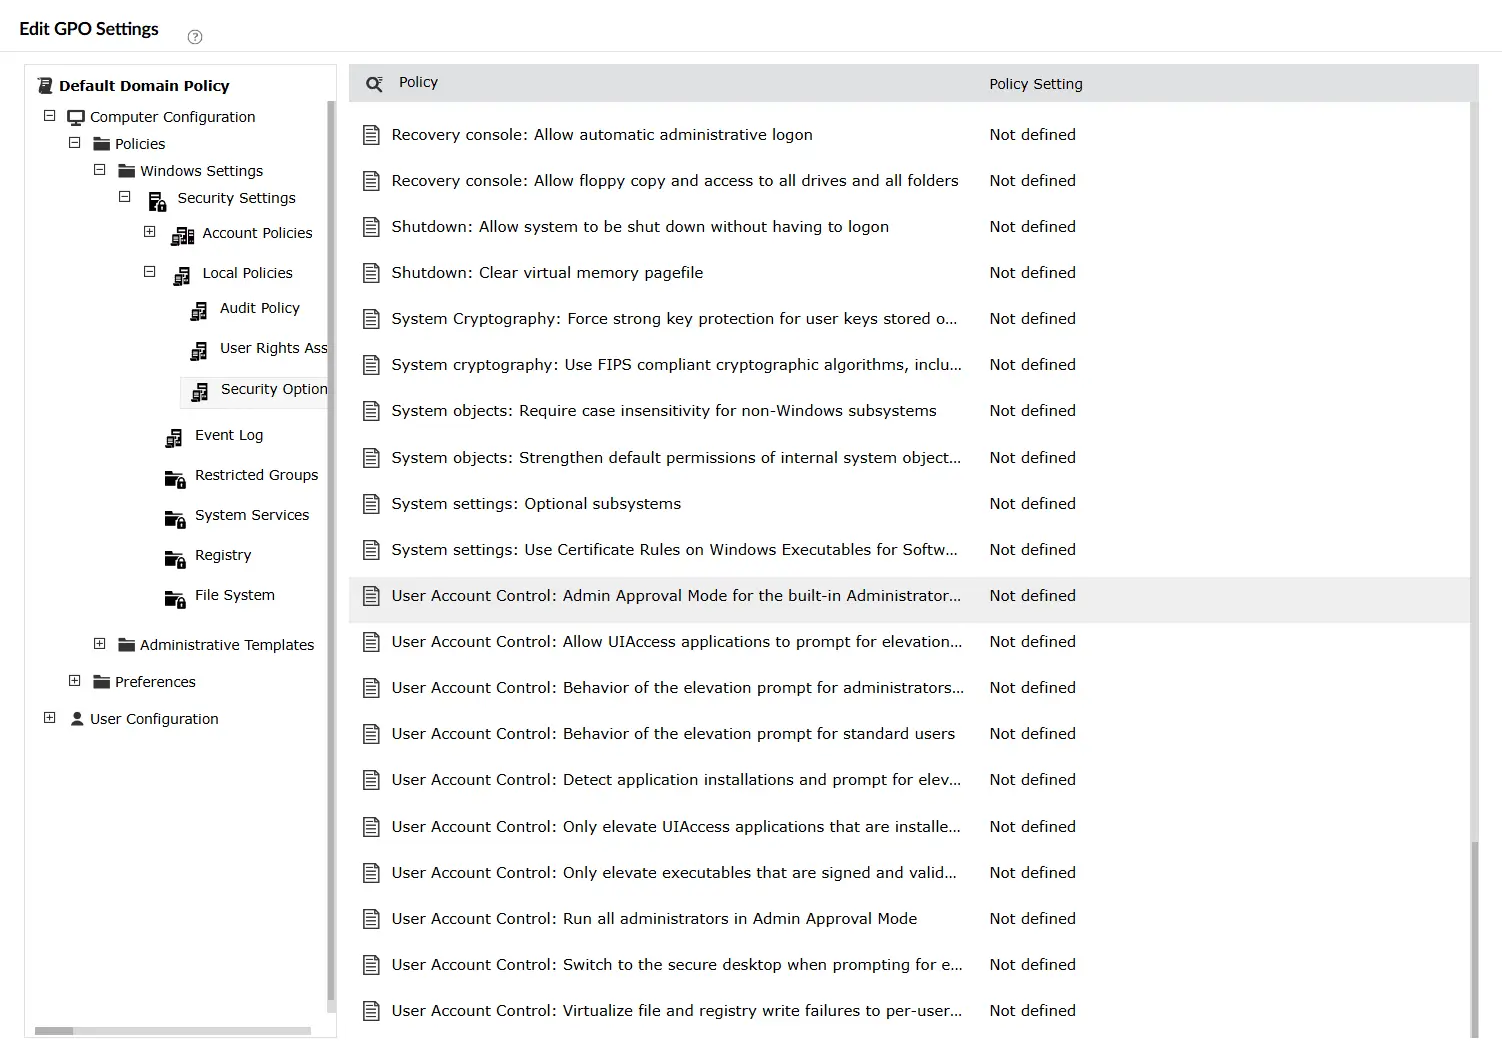Open System objects: Require case insensitivity policy
Screen dimensions: 1502x1041
pos(664,411)
